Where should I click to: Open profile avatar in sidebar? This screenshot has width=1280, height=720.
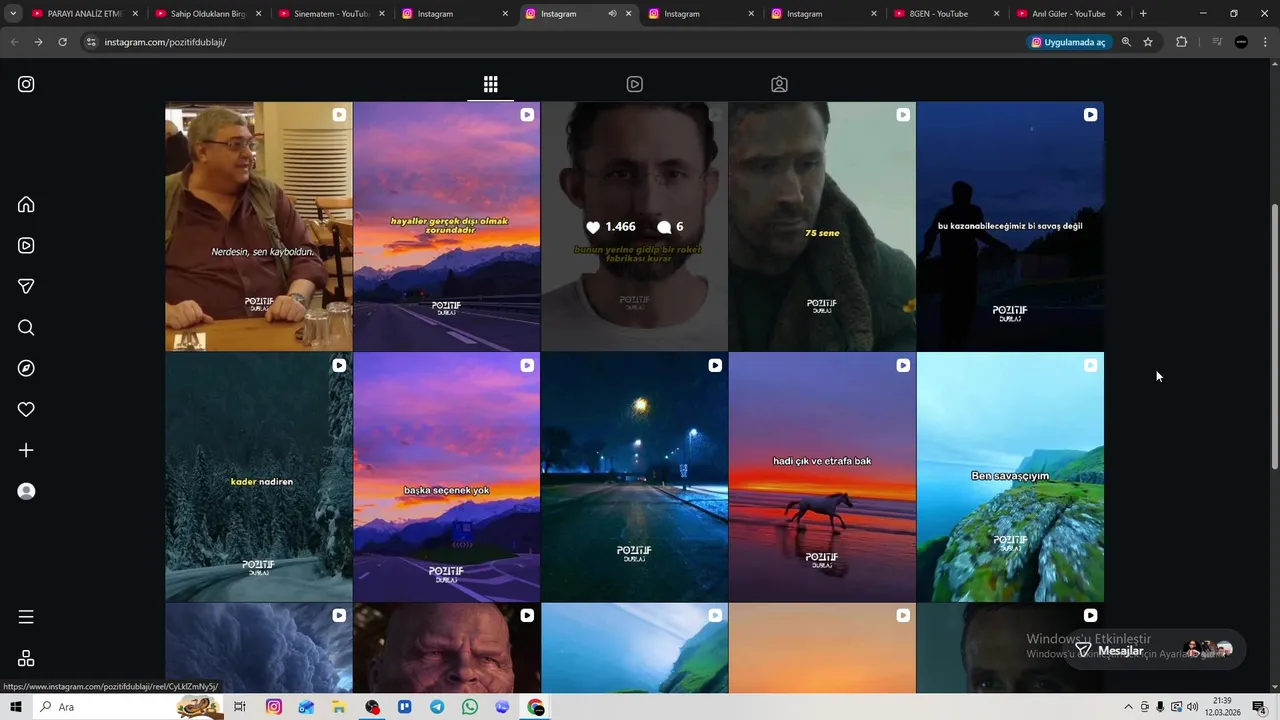coord(26,491)
